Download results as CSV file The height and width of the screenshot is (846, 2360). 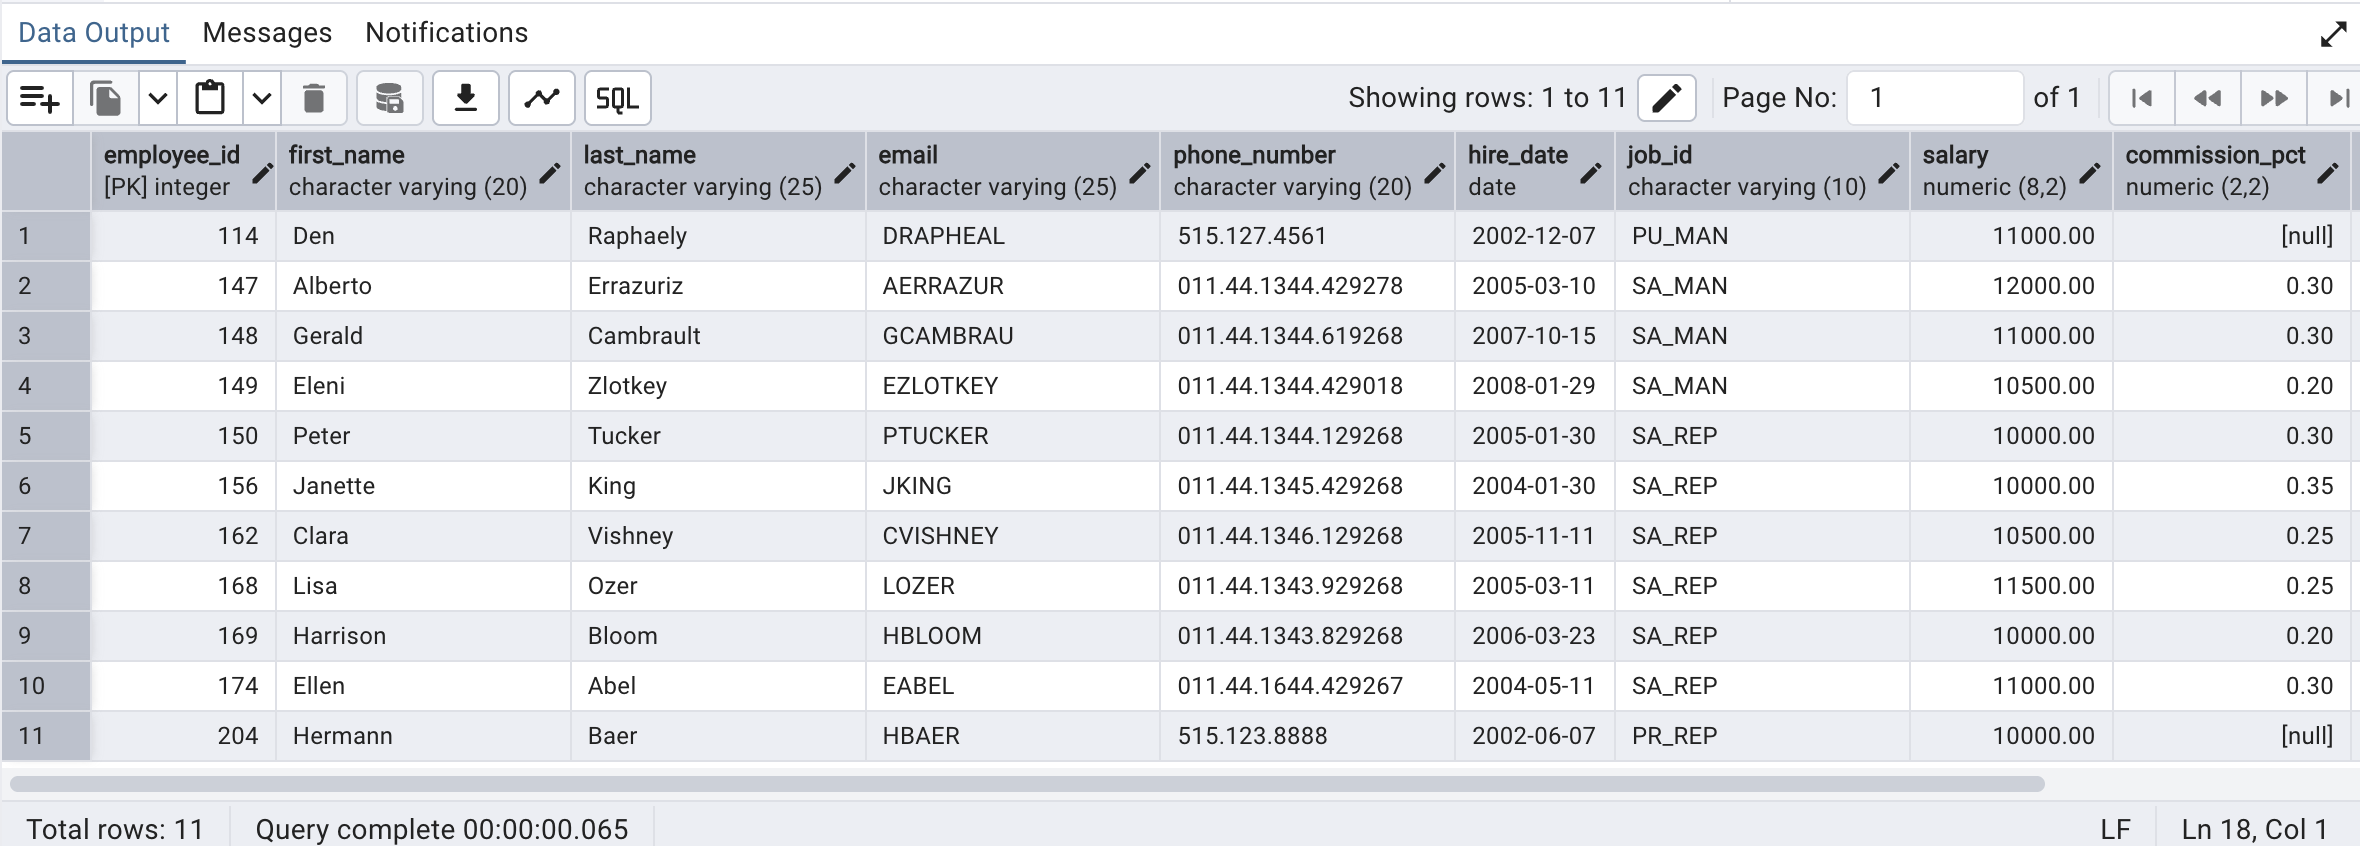click(x=466, y=98)
